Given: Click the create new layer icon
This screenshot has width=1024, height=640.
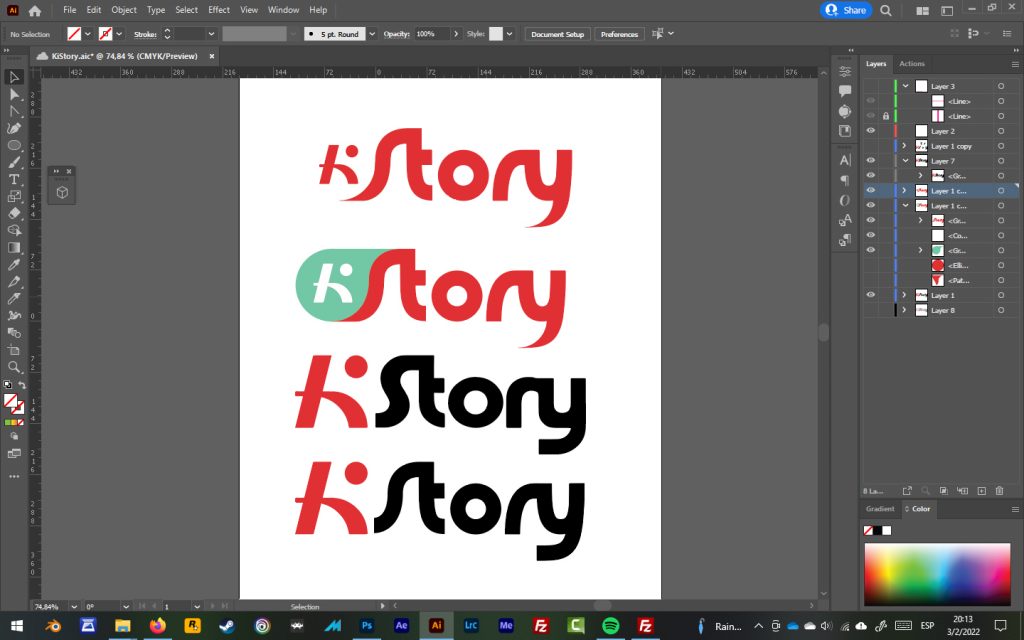Looking at the screenshot, I should [x=981, y=491].
